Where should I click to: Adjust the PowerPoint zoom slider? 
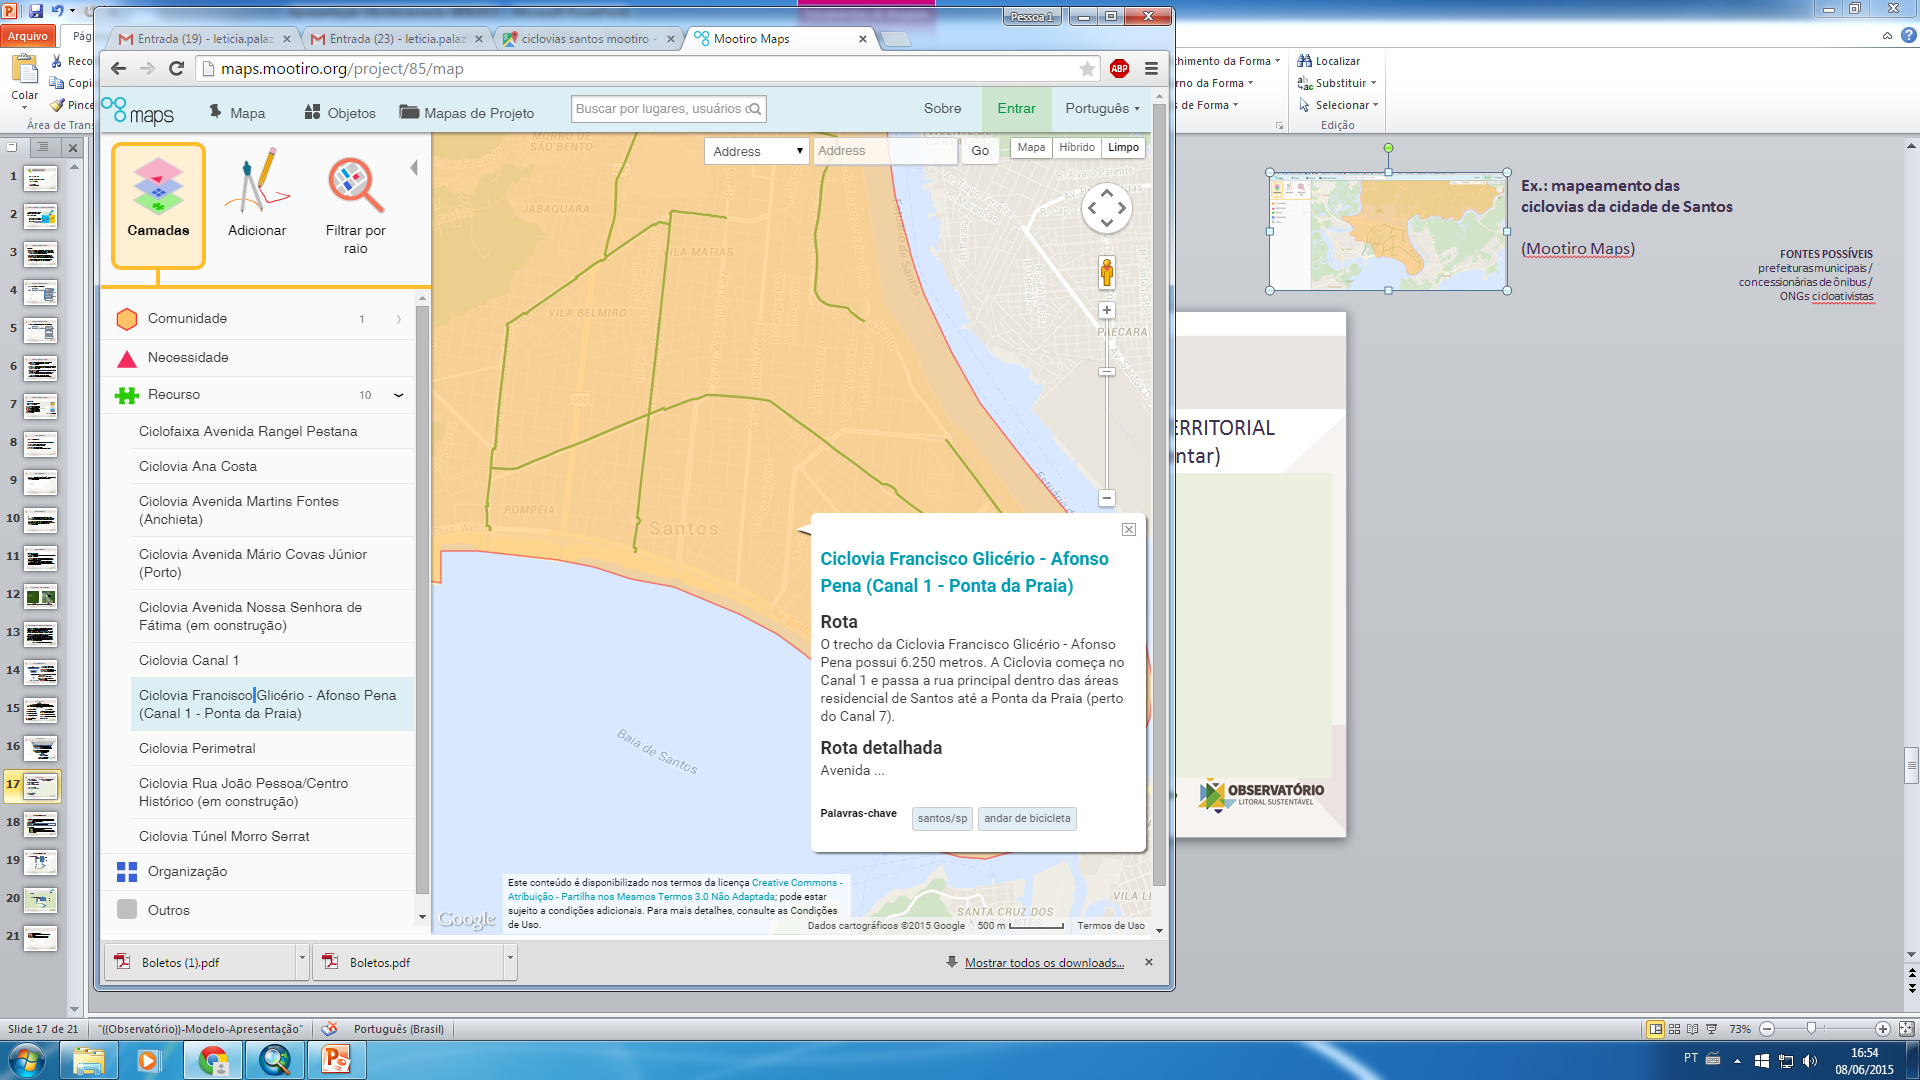point(1811,1029)
